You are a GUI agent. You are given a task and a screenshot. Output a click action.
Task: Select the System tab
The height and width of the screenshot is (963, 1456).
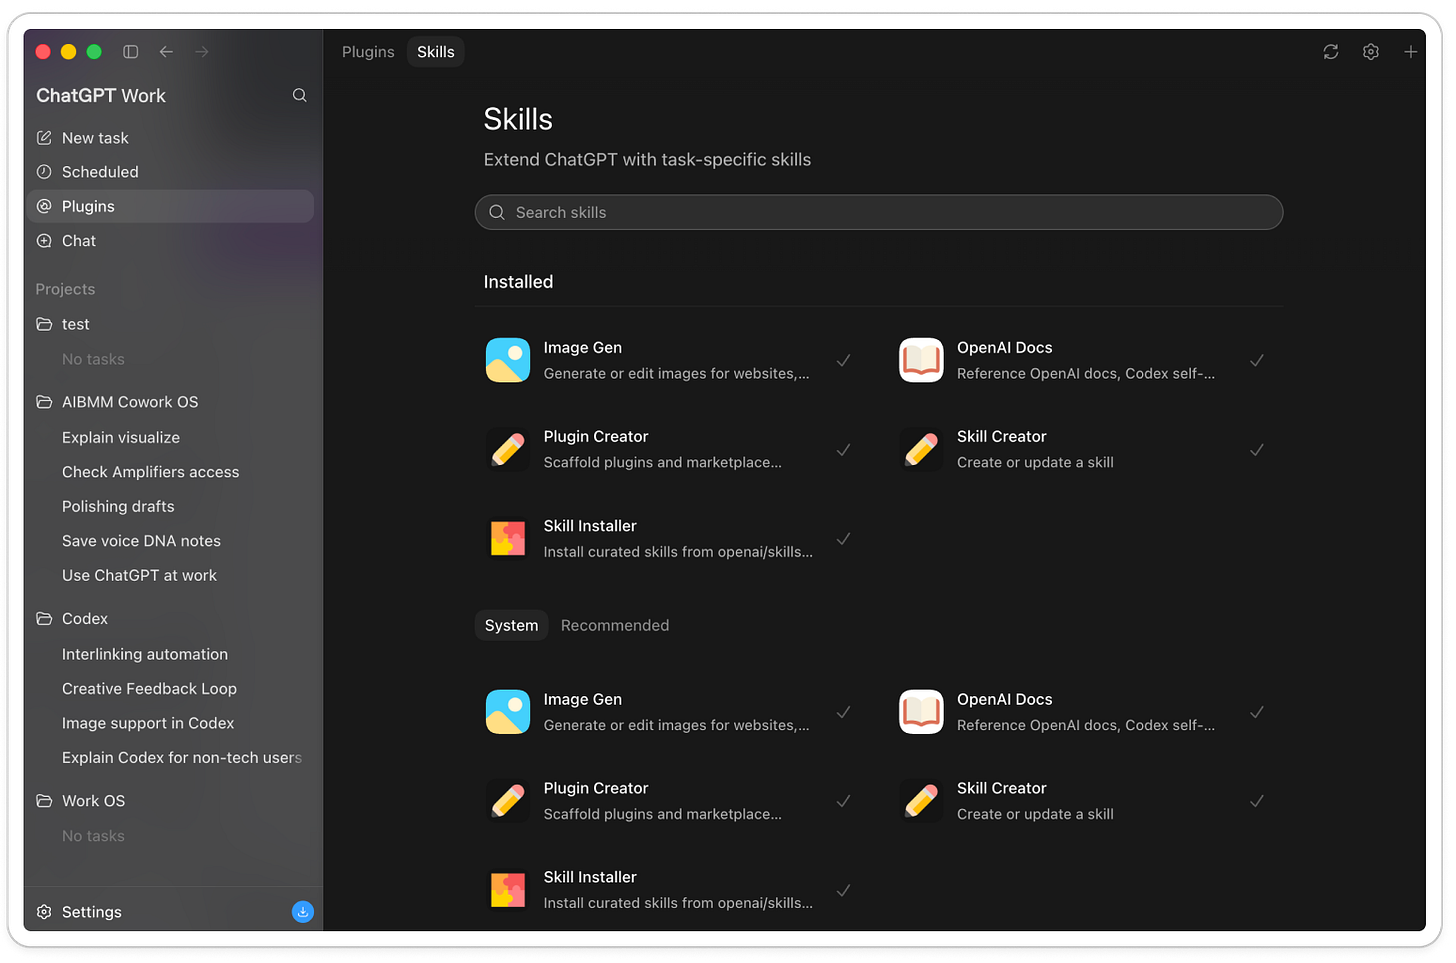coord(511,625)
